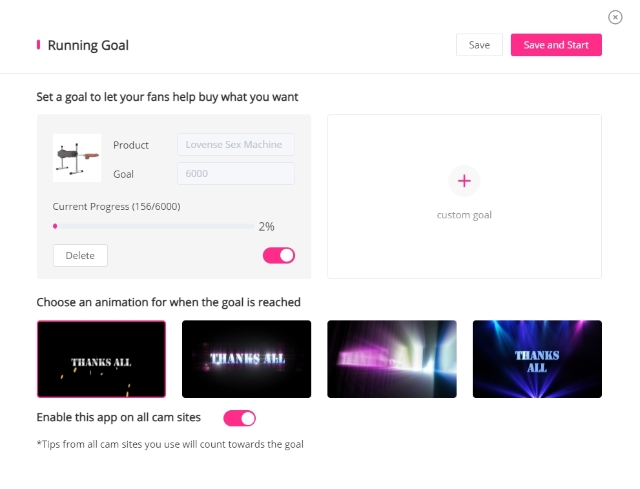Click the Save button

pyautogui.click(x=479, y=44)
